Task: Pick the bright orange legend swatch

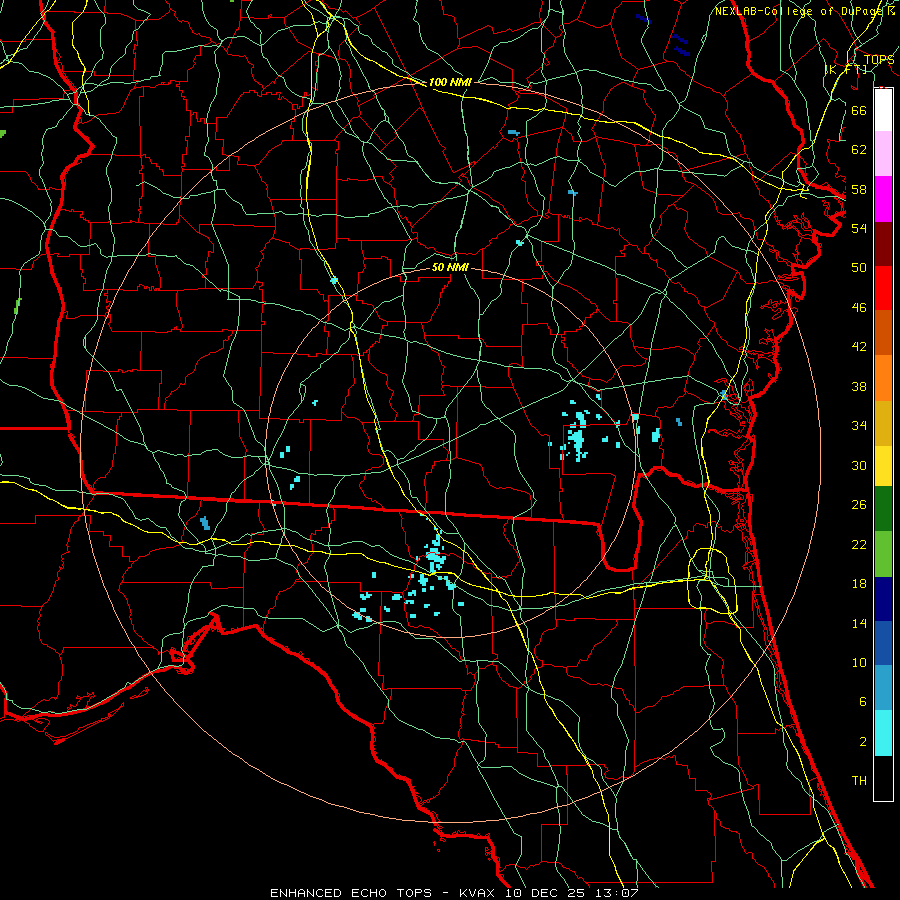Action: pyautogui.click(x=883, y=377)
